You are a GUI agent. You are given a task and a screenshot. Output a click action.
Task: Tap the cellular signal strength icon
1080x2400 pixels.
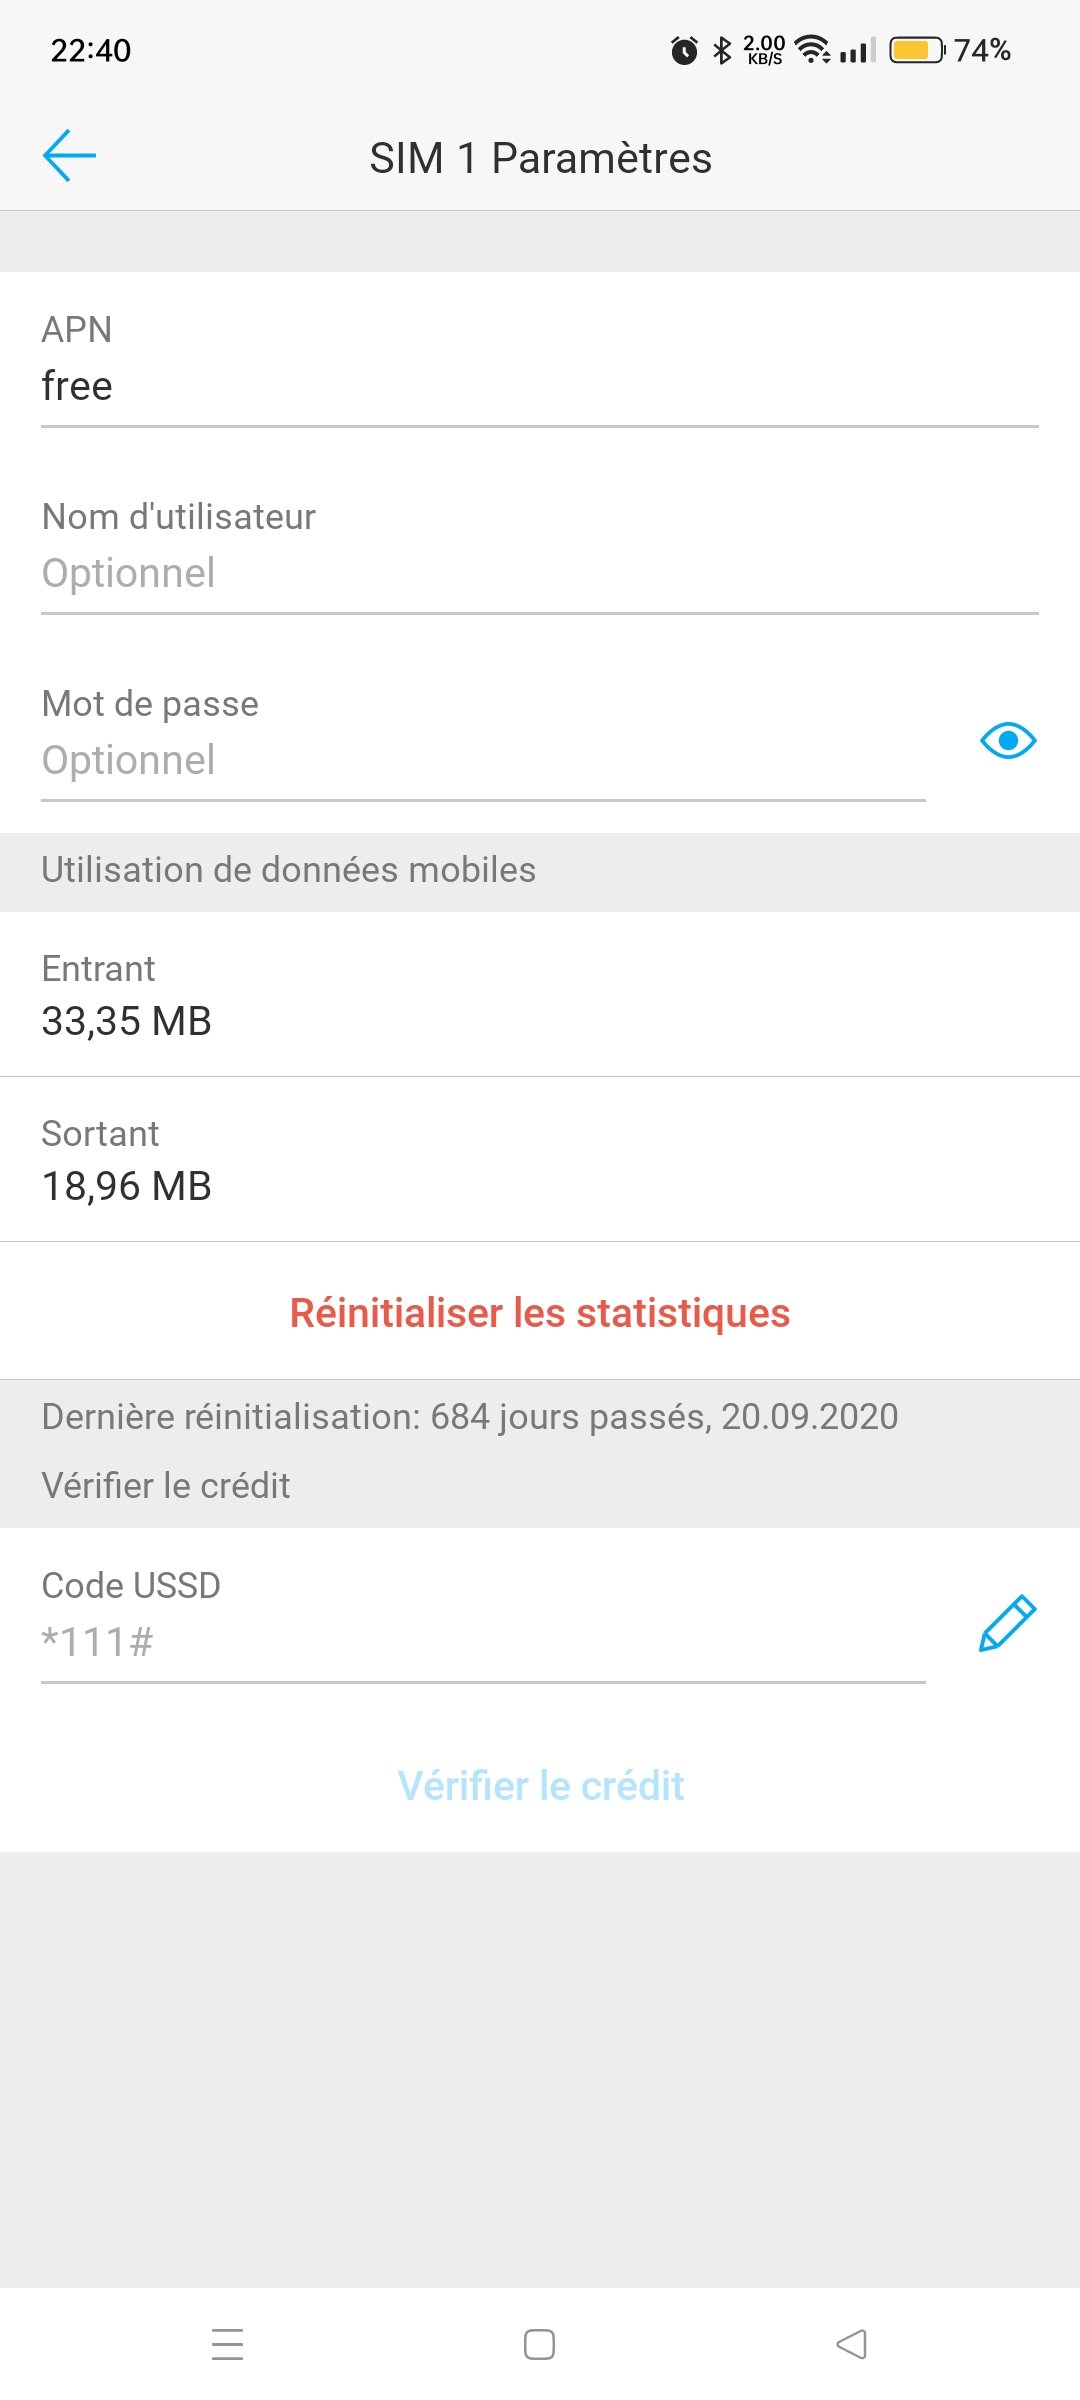tap(857, 50)
